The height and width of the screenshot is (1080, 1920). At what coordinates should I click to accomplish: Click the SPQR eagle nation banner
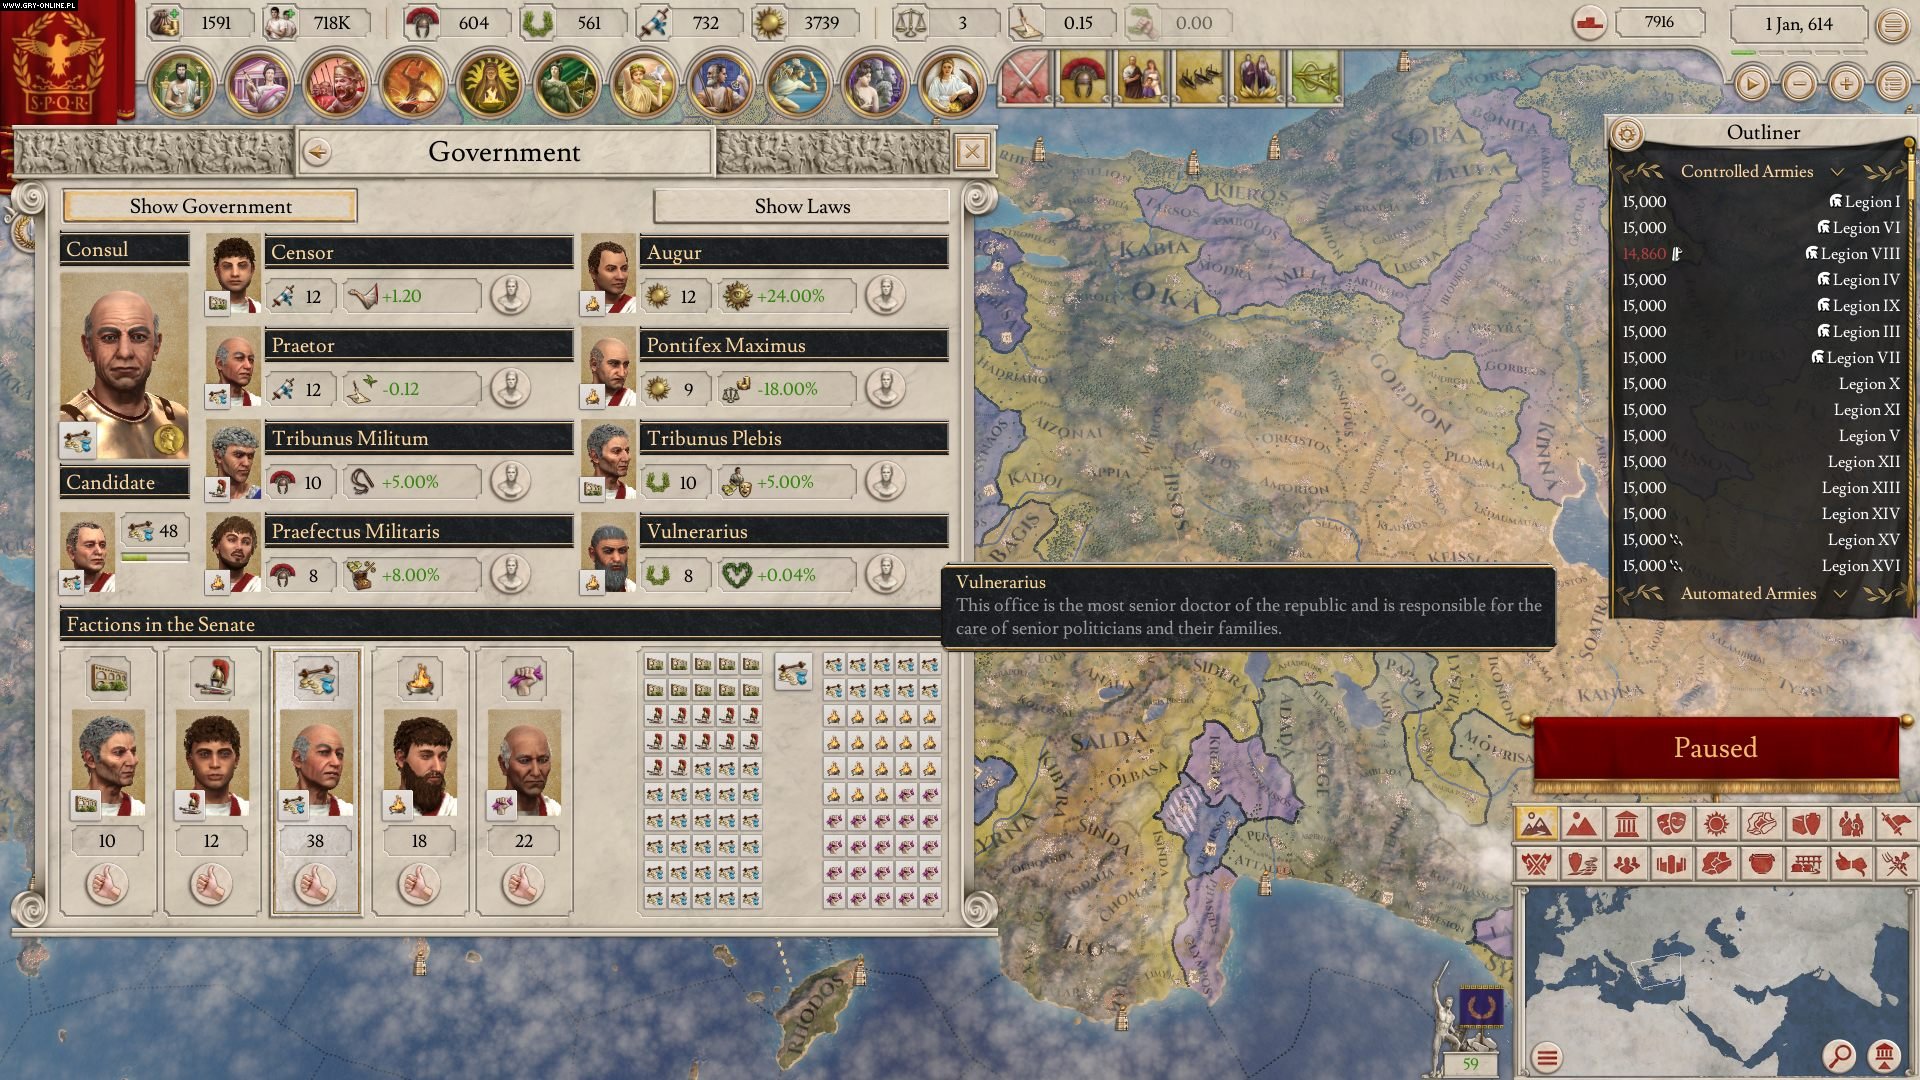point(67,62)
